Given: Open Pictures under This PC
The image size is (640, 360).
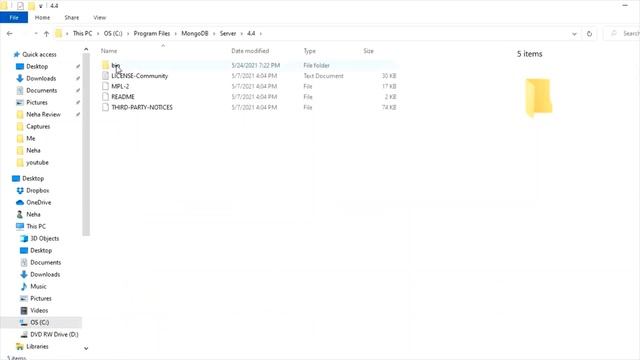Looking at the screenshot, I should [41, 299].
